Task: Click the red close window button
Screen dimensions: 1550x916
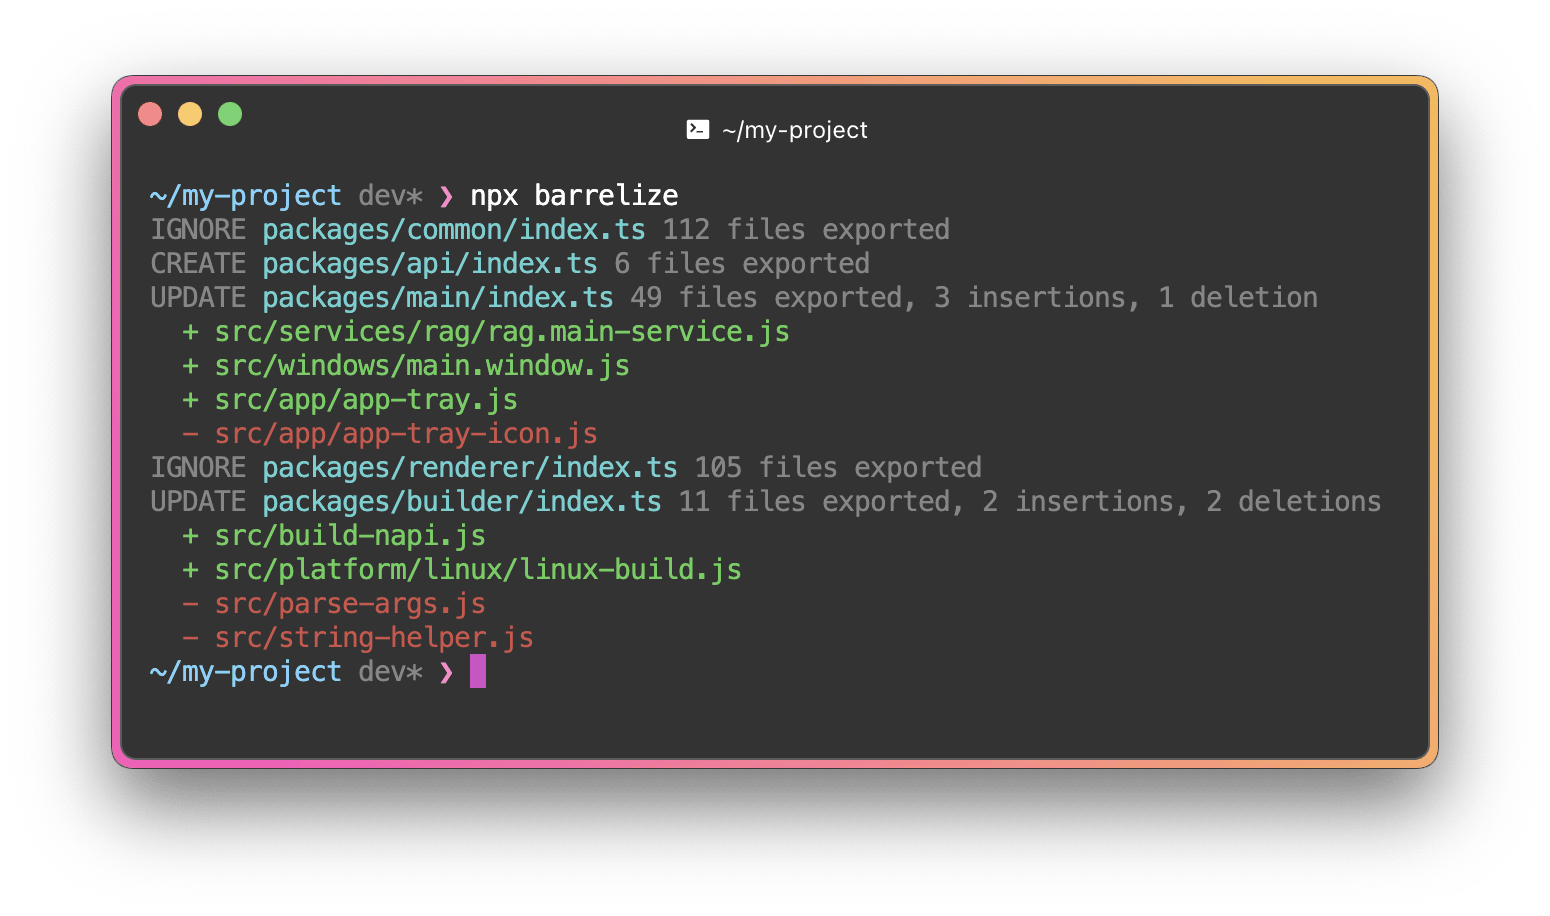Action: 150,114
